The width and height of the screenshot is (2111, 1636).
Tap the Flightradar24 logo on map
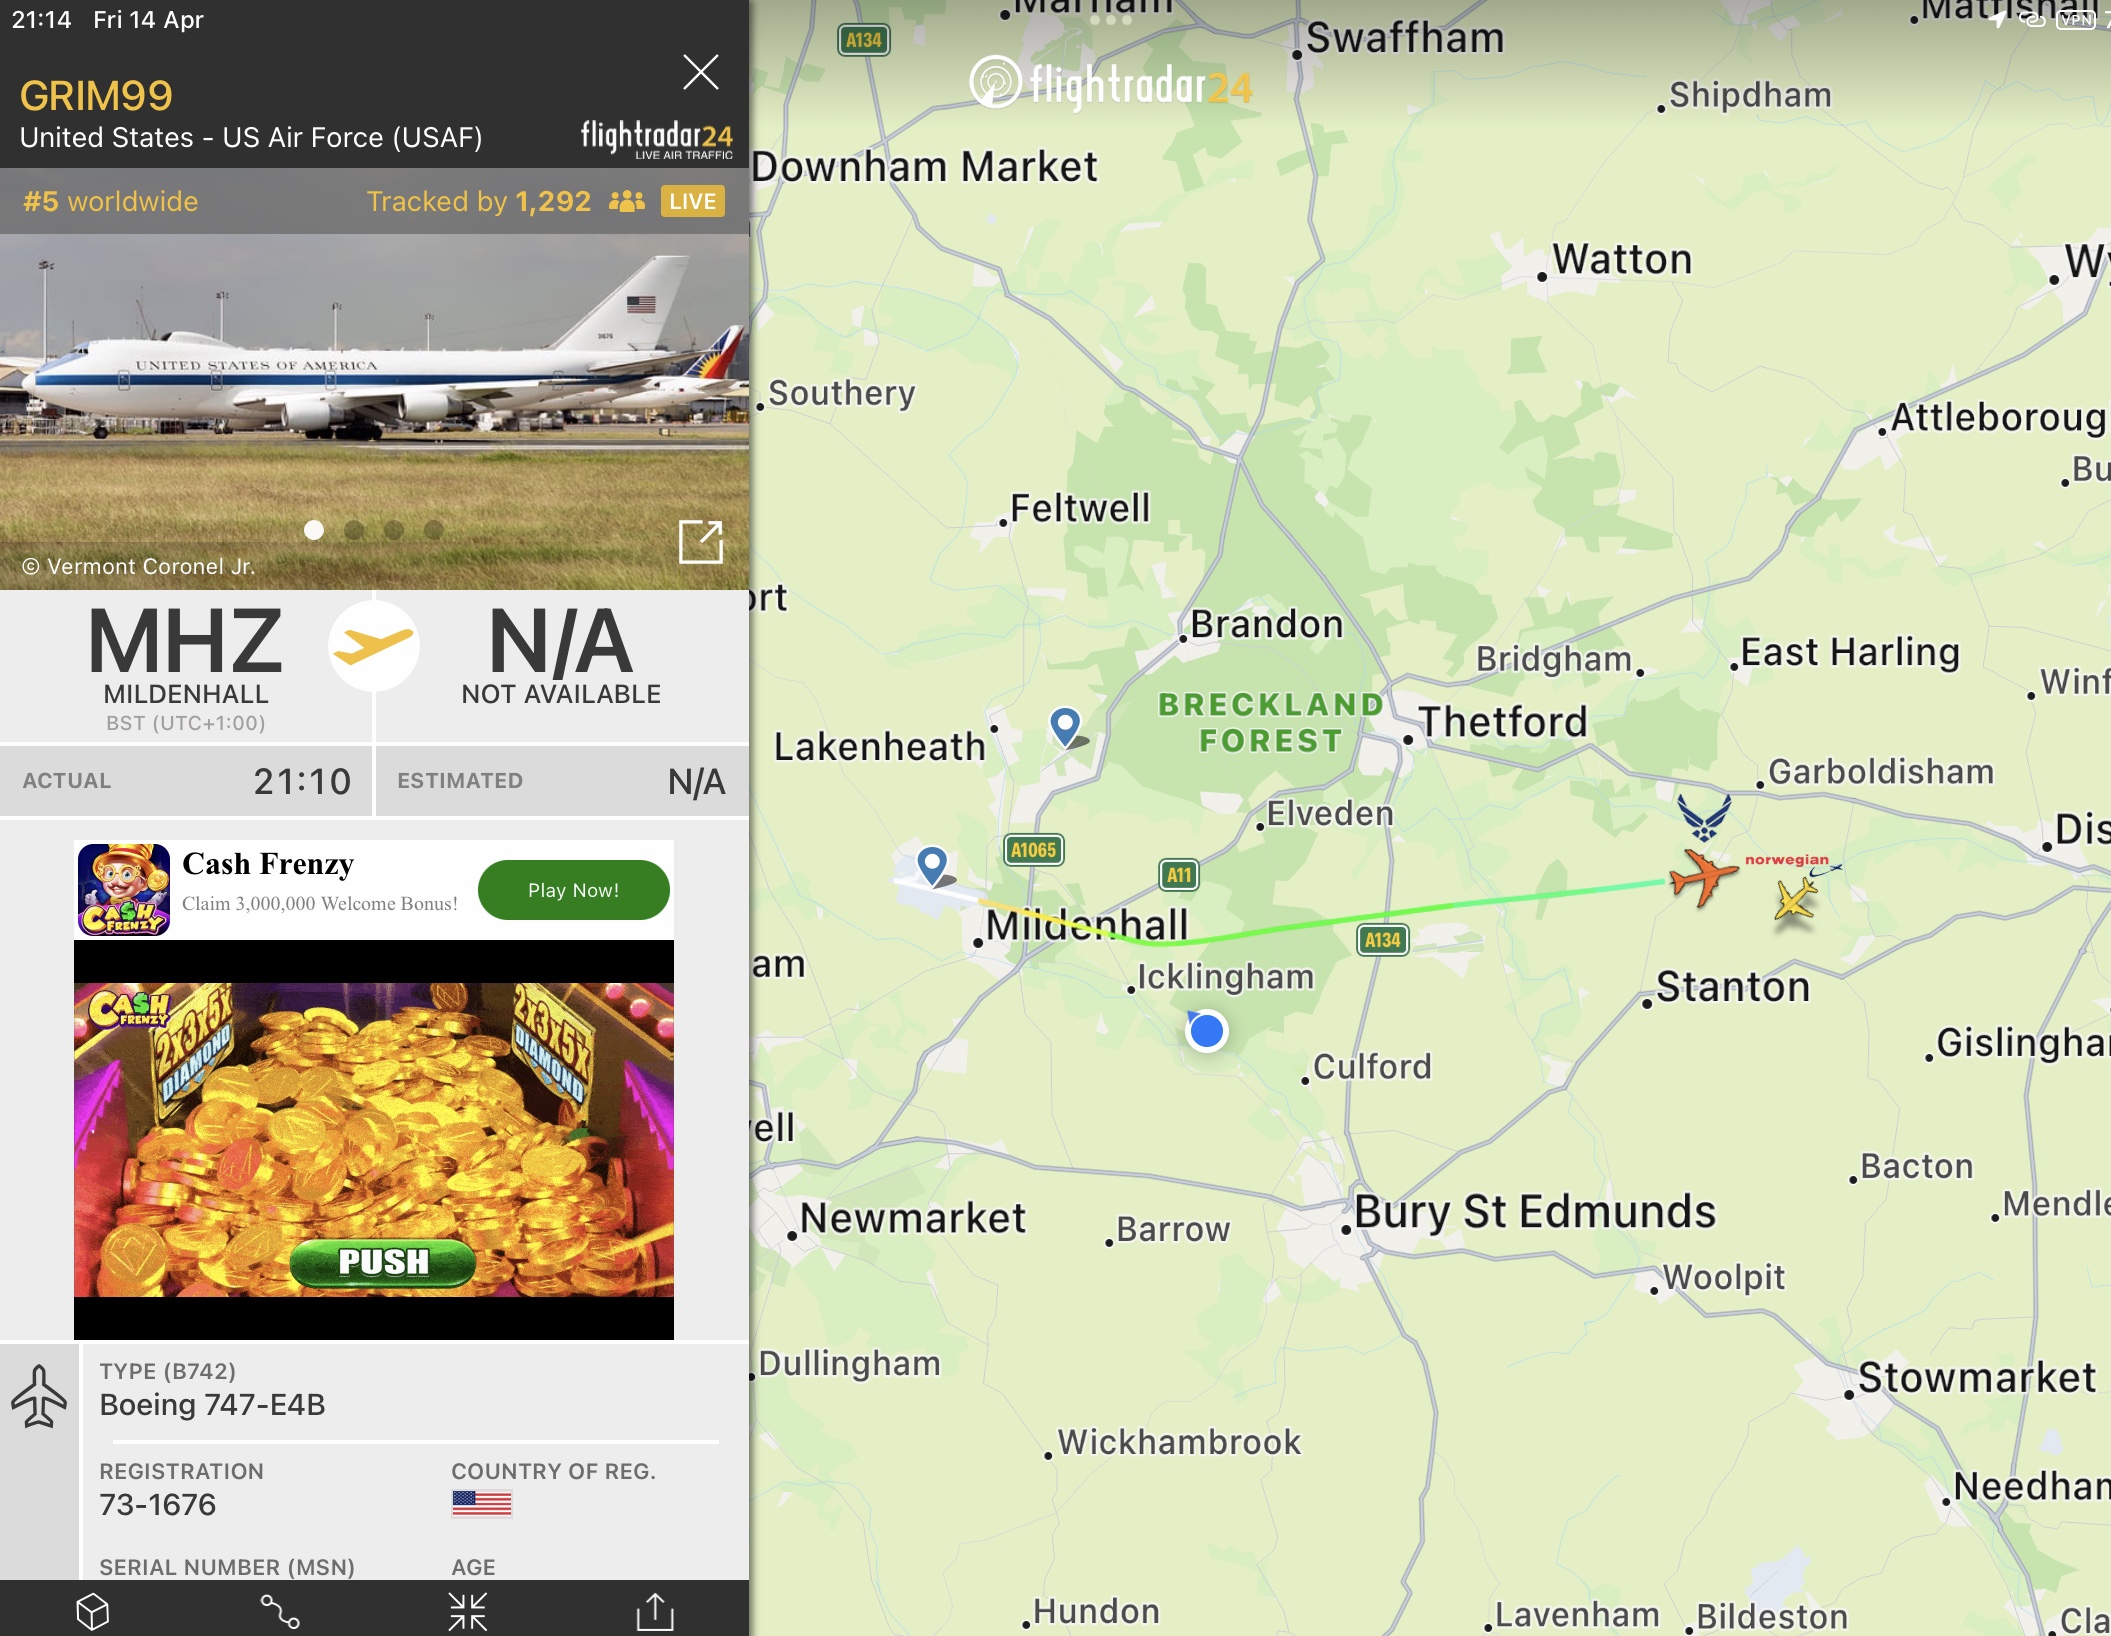pos(1110,83)
